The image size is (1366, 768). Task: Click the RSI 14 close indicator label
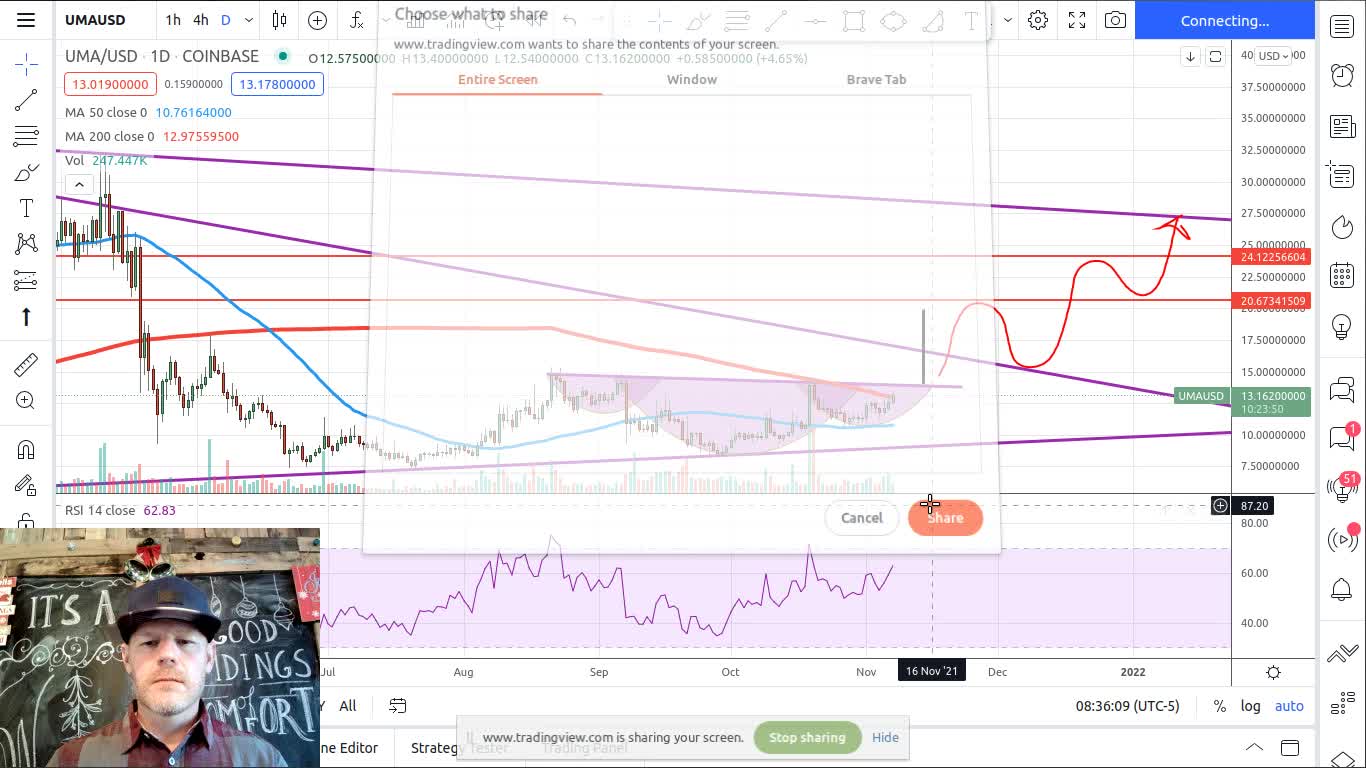tap(100, 510)
